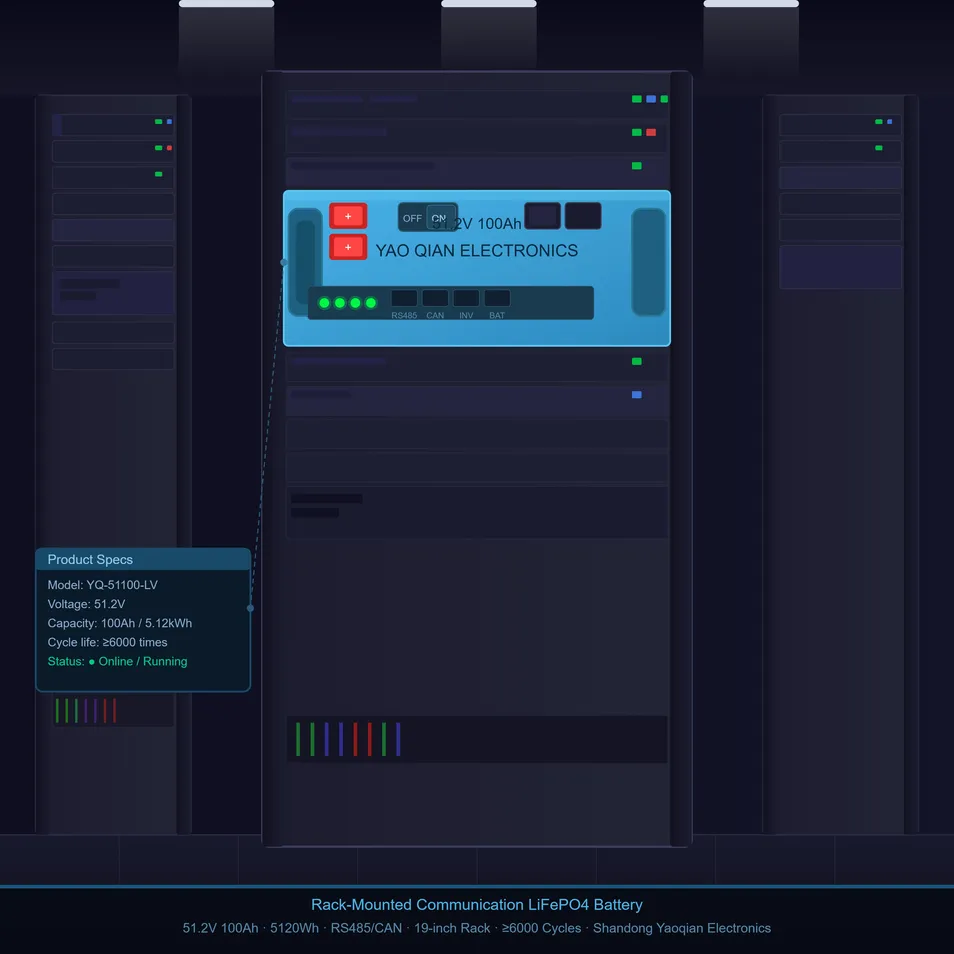Click the left battery handle
The height and width of the screenshot is (954, 954).
tap(305, 262)
